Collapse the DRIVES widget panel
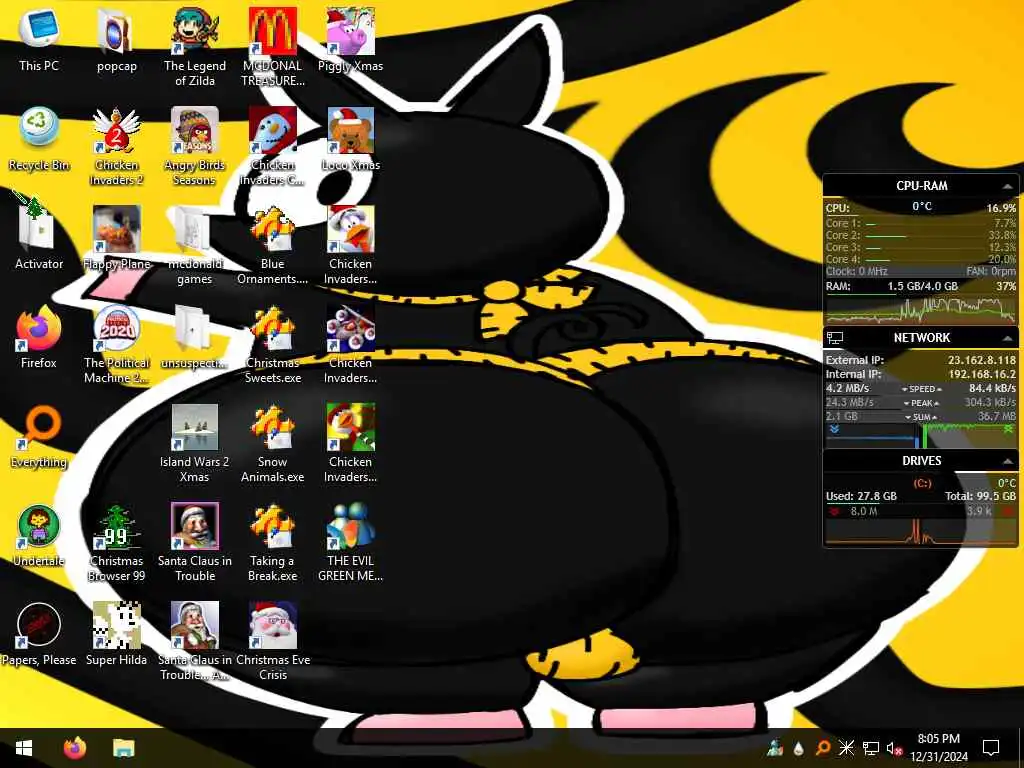The image size is (1024, 768). coord(1008,461)
